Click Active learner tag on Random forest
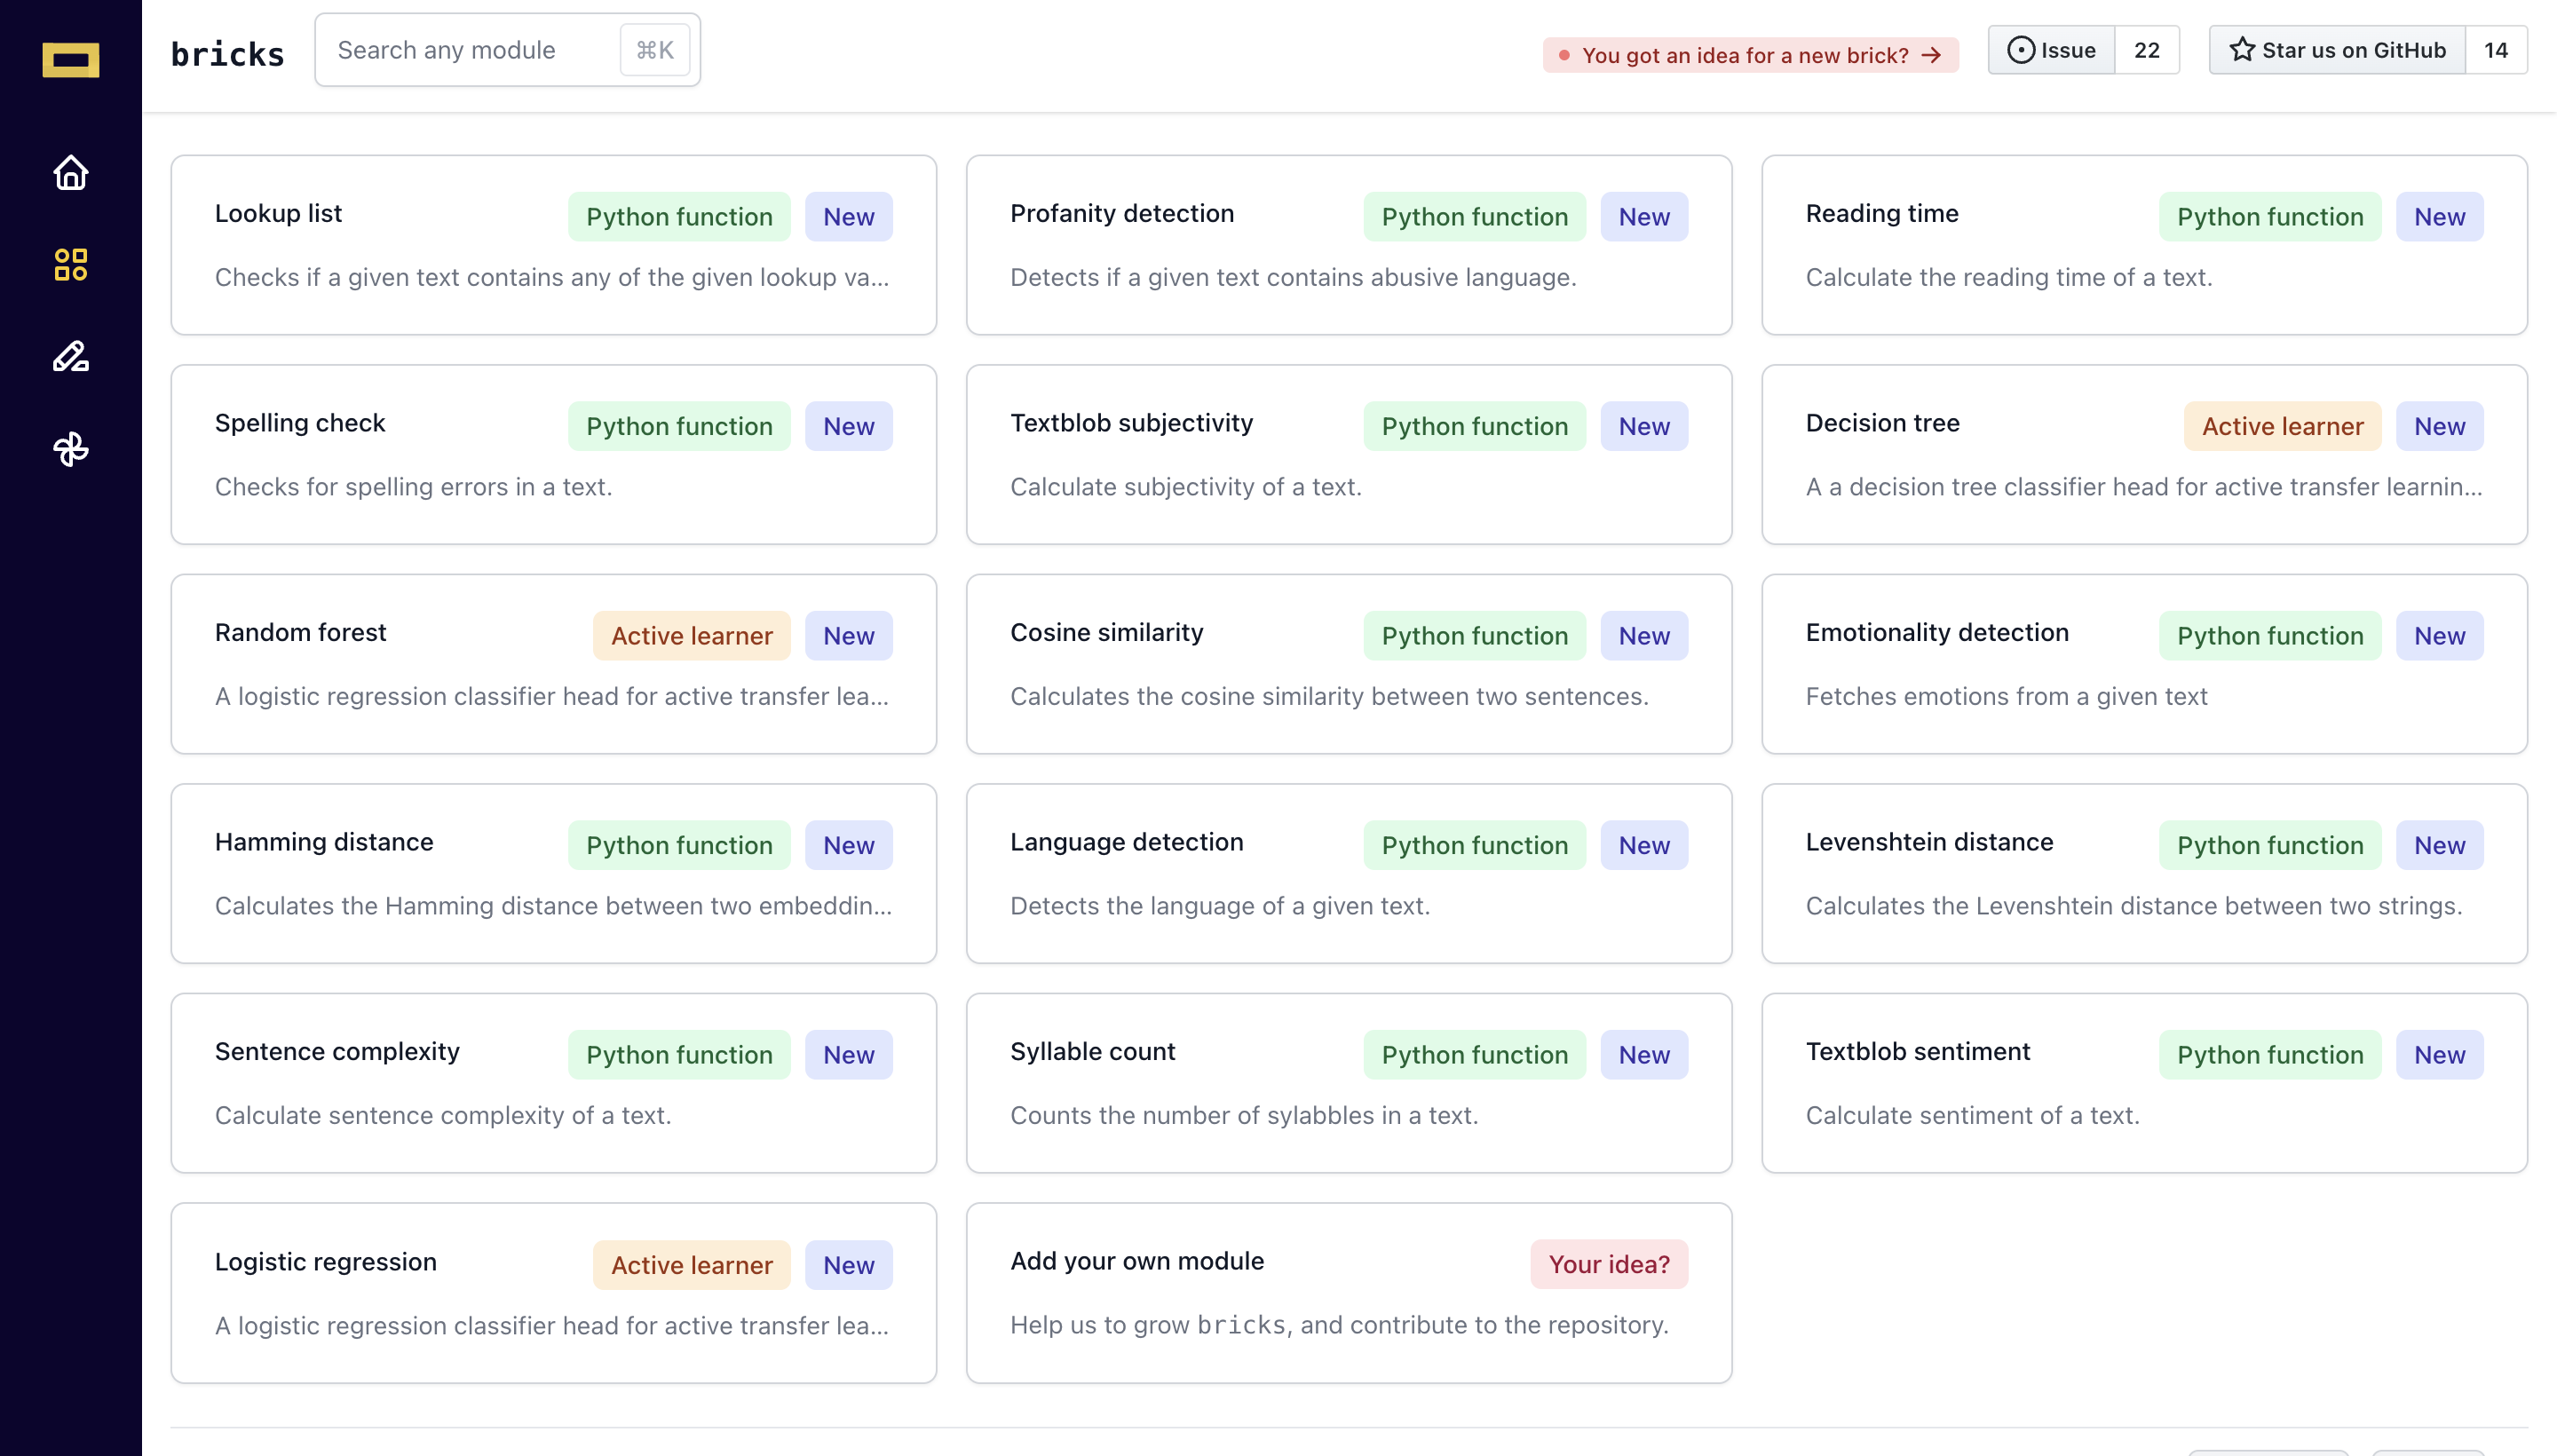The width and height of the screenshot is (2557, 1456). point(691,636)
